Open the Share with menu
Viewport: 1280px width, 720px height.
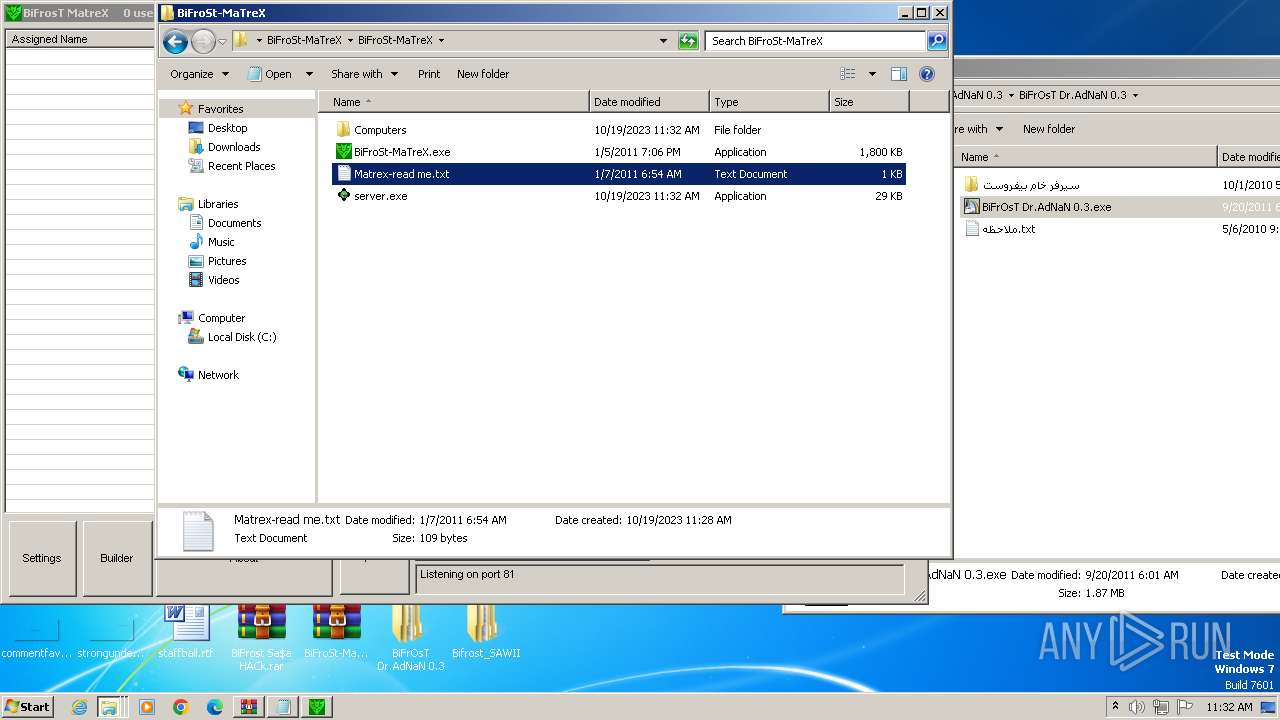(364, 74)
